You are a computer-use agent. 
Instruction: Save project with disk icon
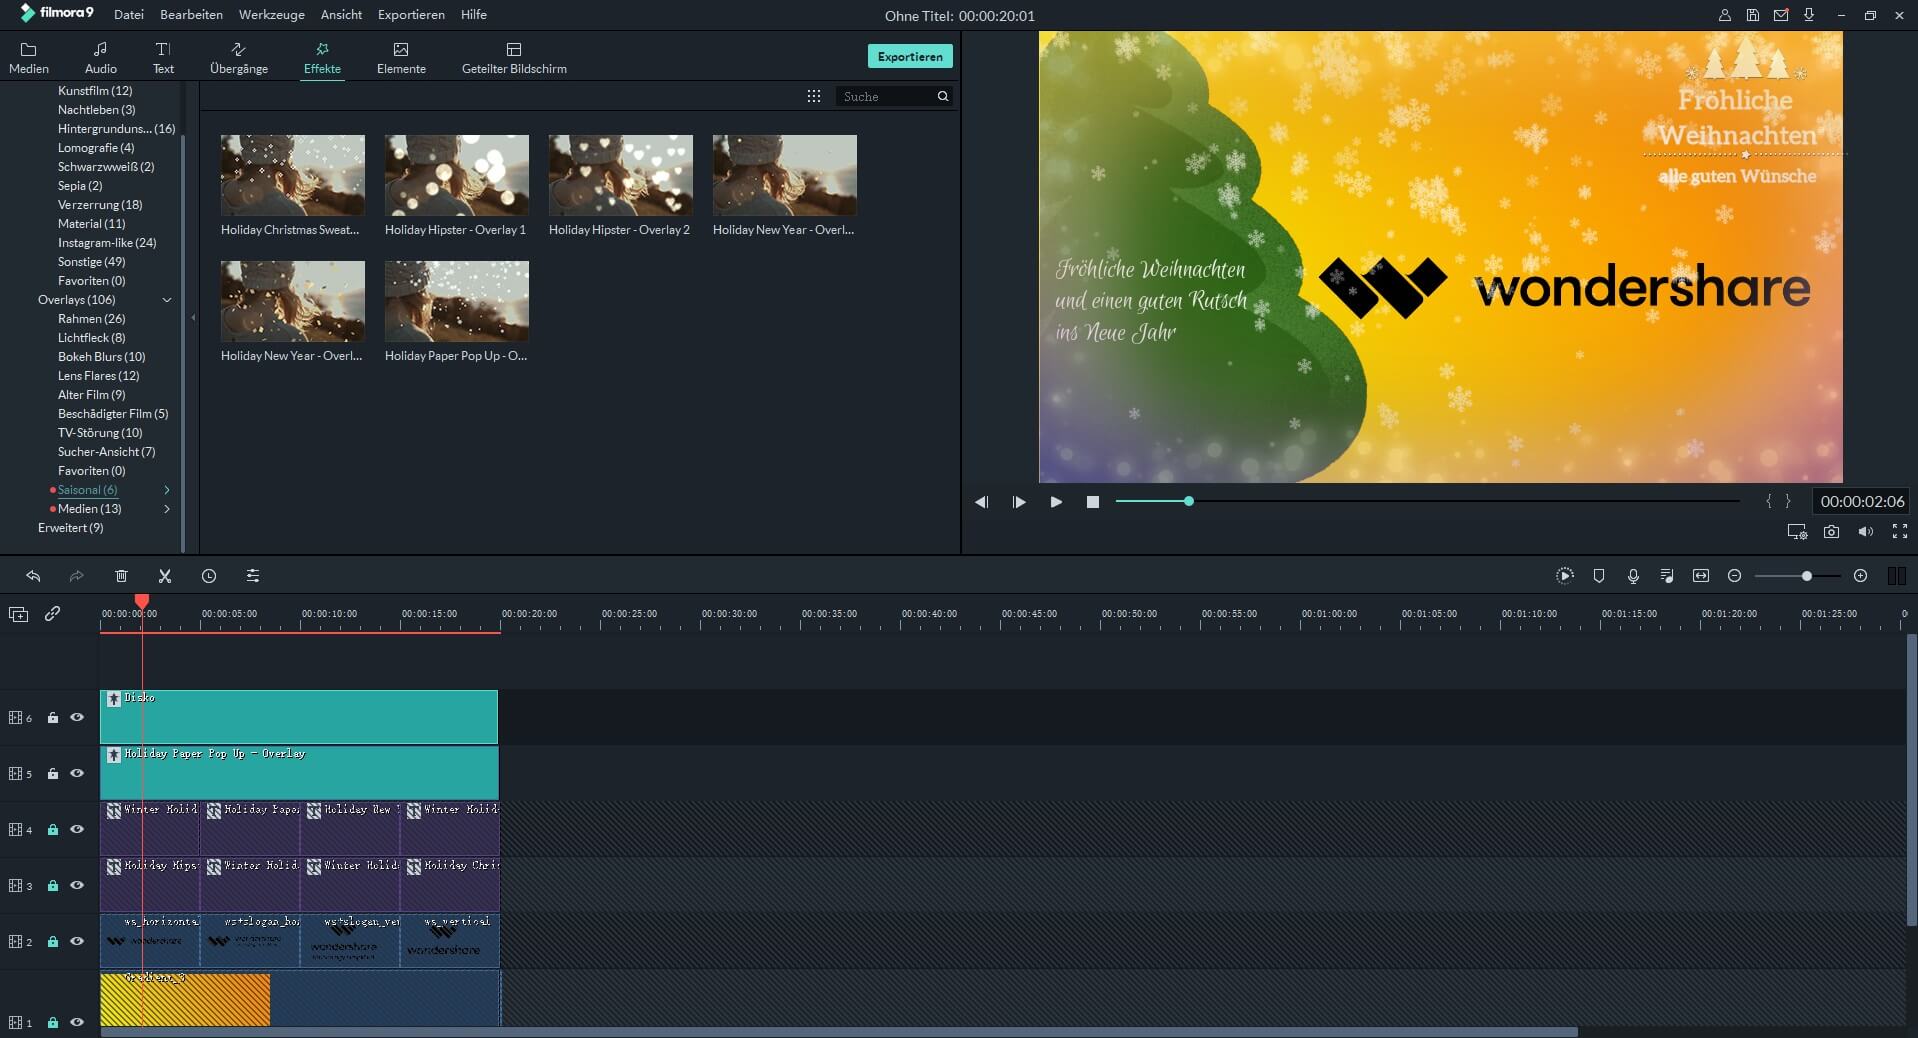tap(1753, 15)
